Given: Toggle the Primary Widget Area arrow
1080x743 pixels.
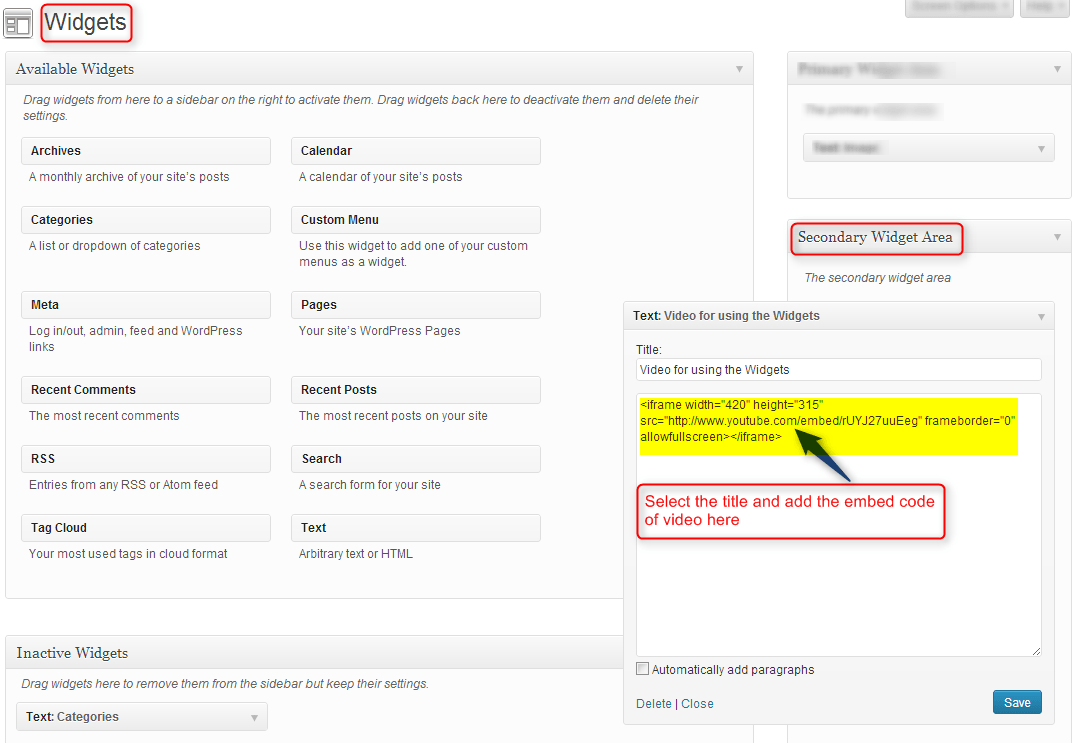Looking at the screenshot, I should pos(1056,69).
